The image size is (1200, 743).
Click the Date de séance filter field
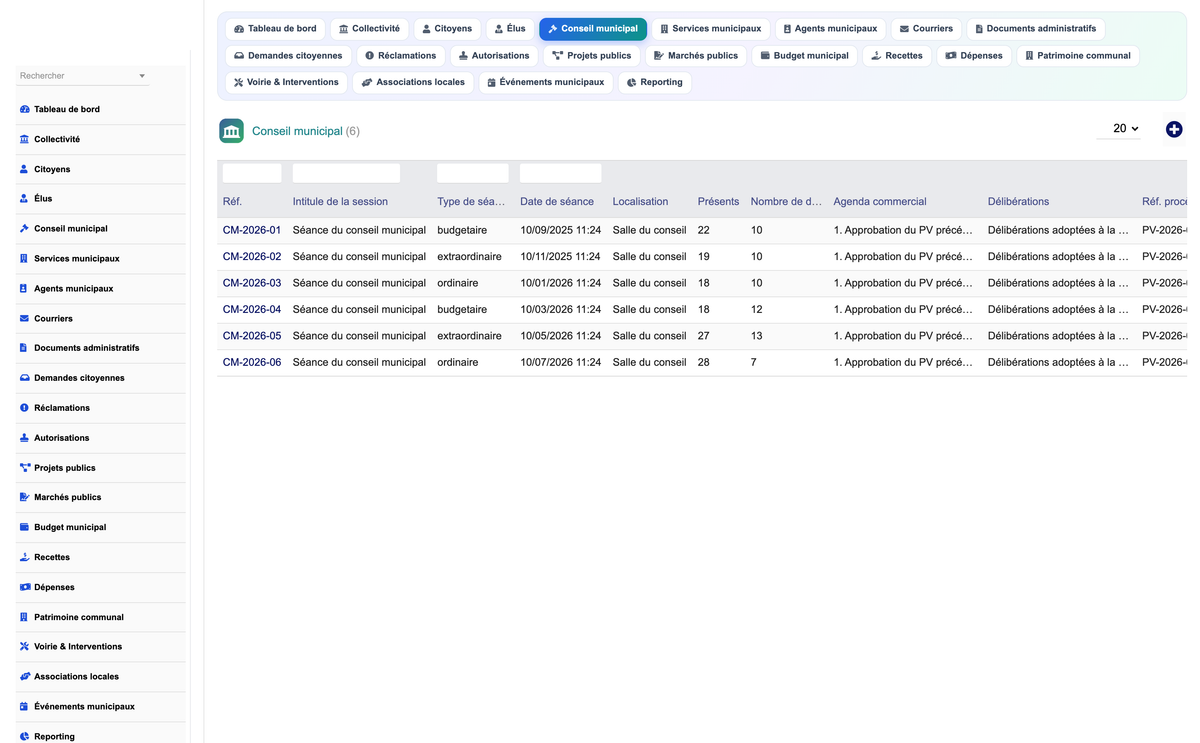tap(561, 173)
